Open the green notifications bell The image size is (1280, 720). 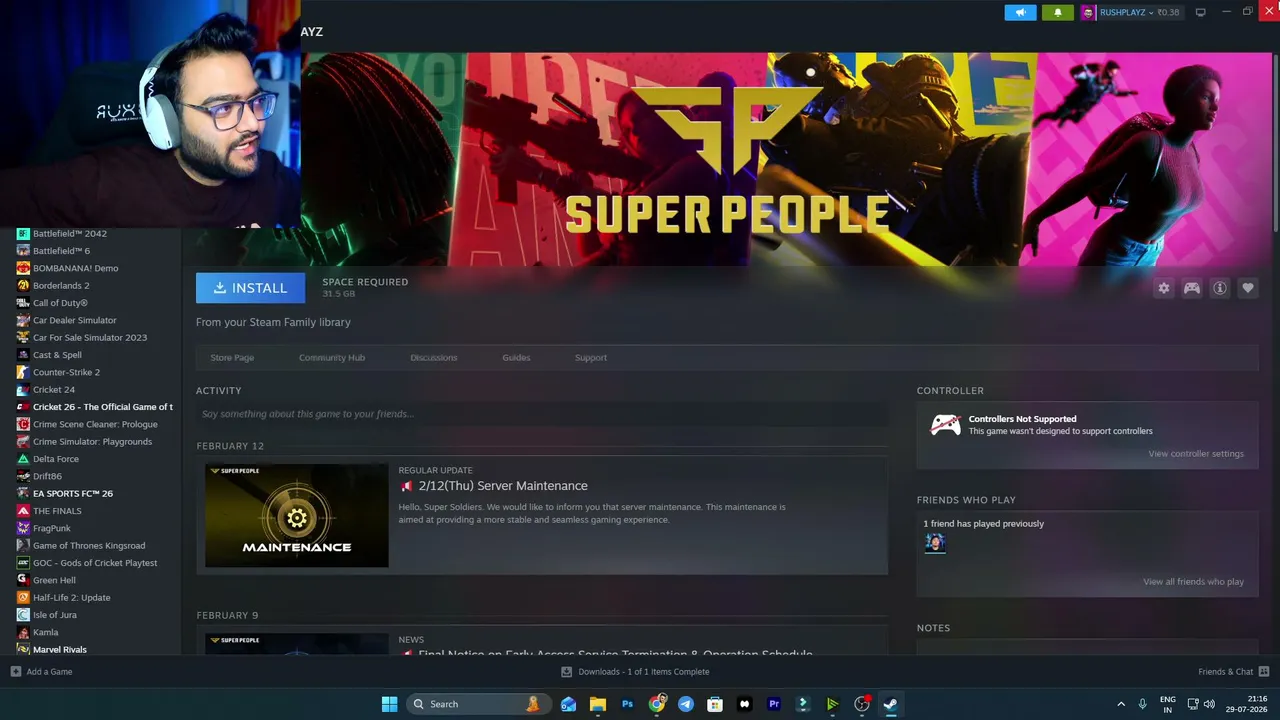pyautogui.click(x=1057, y=12)
